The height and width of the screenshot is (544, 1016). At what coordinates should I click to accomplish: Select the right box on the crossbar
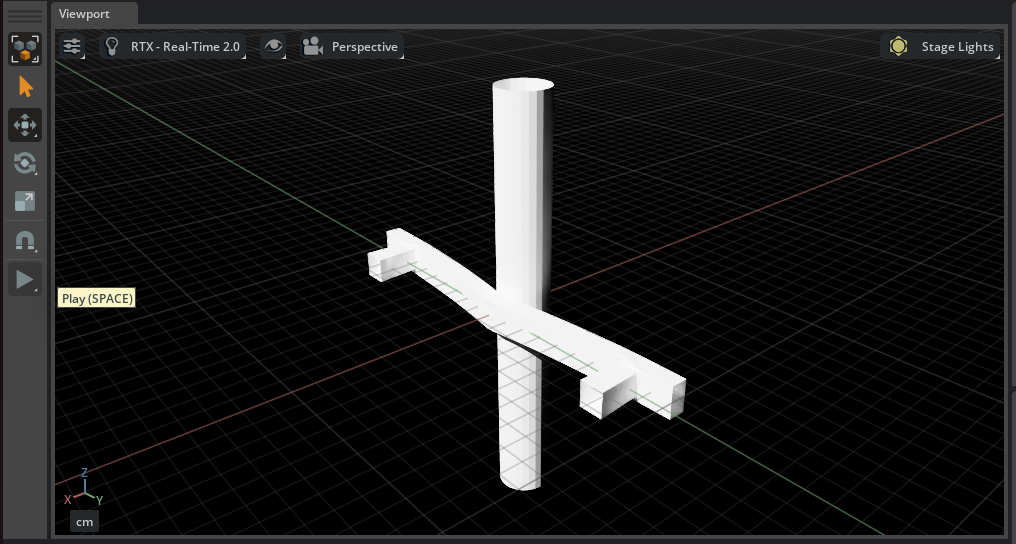[606, 393]
